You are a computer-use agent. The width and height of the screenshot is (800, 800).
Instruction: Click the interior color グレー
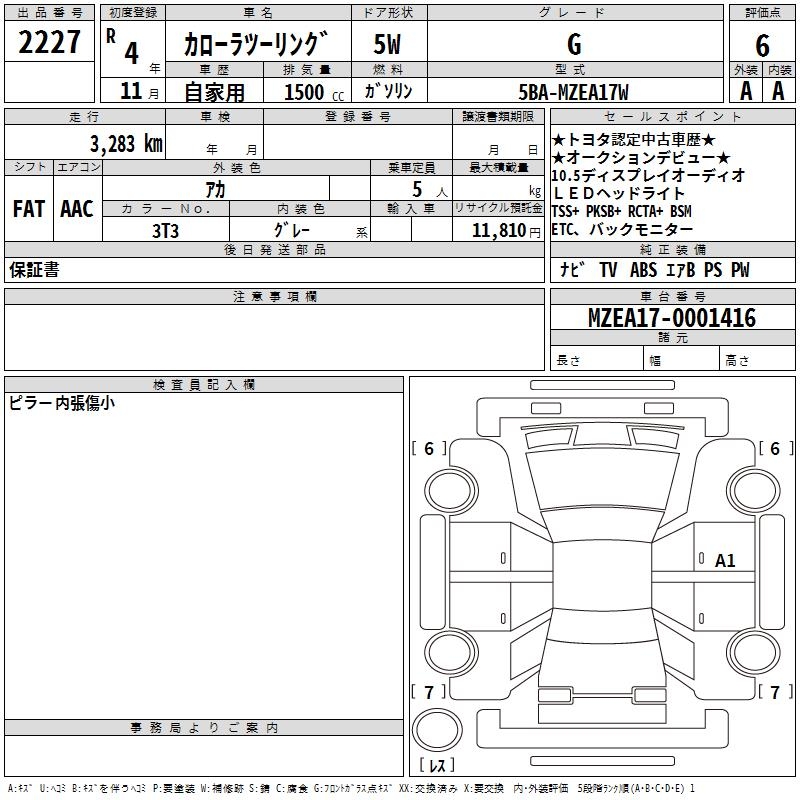point(292,230)
